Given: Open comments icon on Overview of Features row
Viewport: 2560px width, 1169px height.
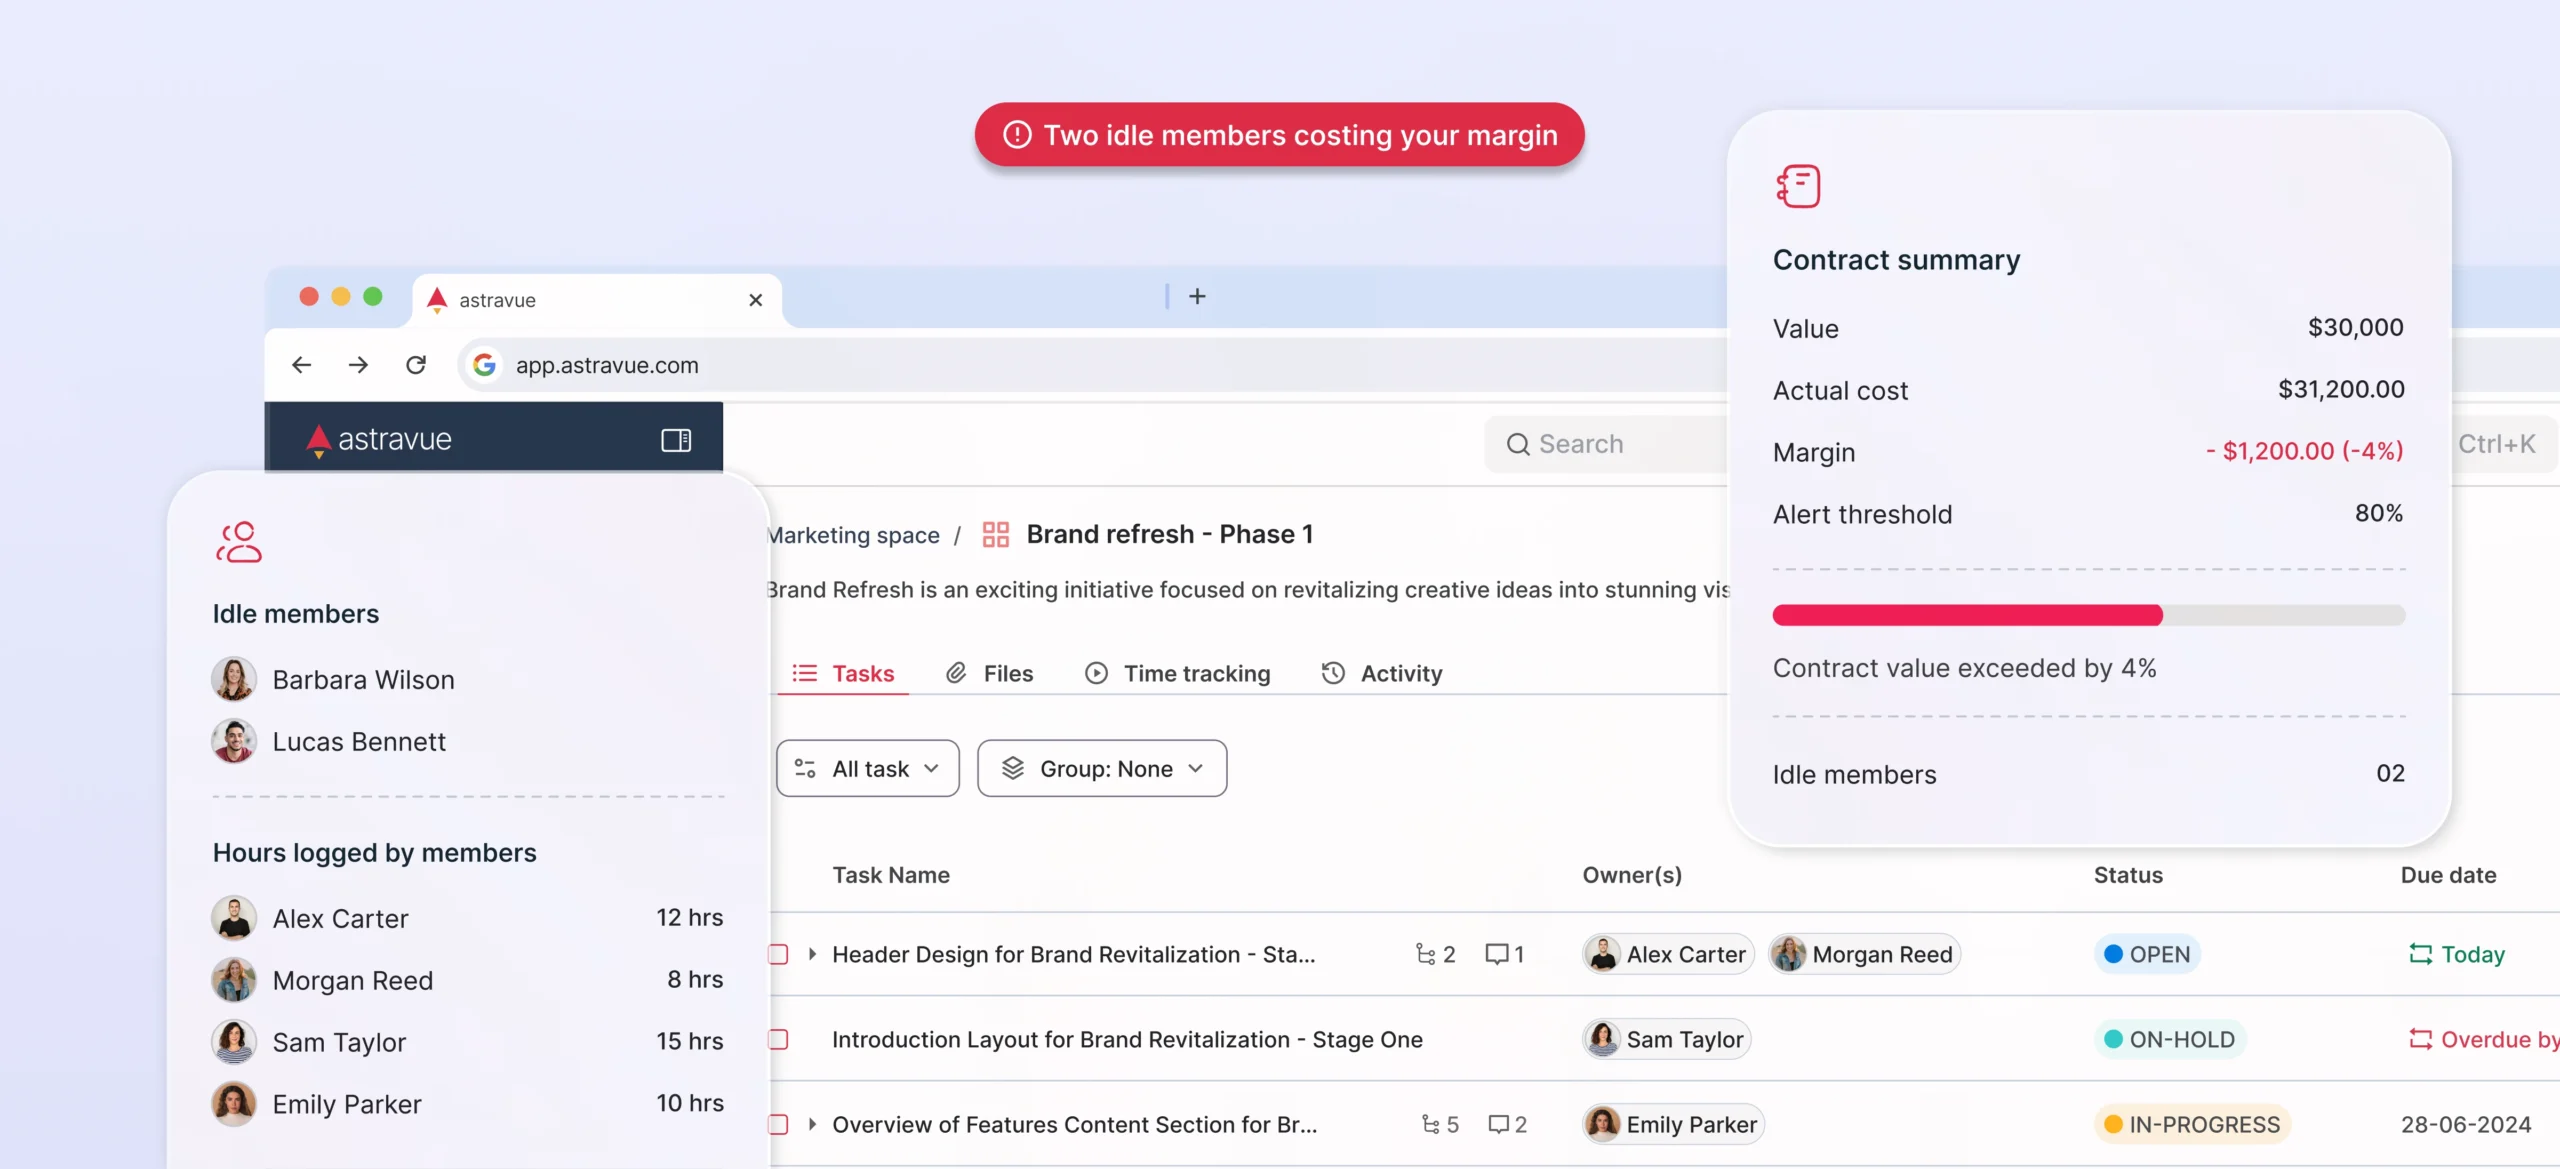Looking at the screenshot, I should pos(1499,1124).
